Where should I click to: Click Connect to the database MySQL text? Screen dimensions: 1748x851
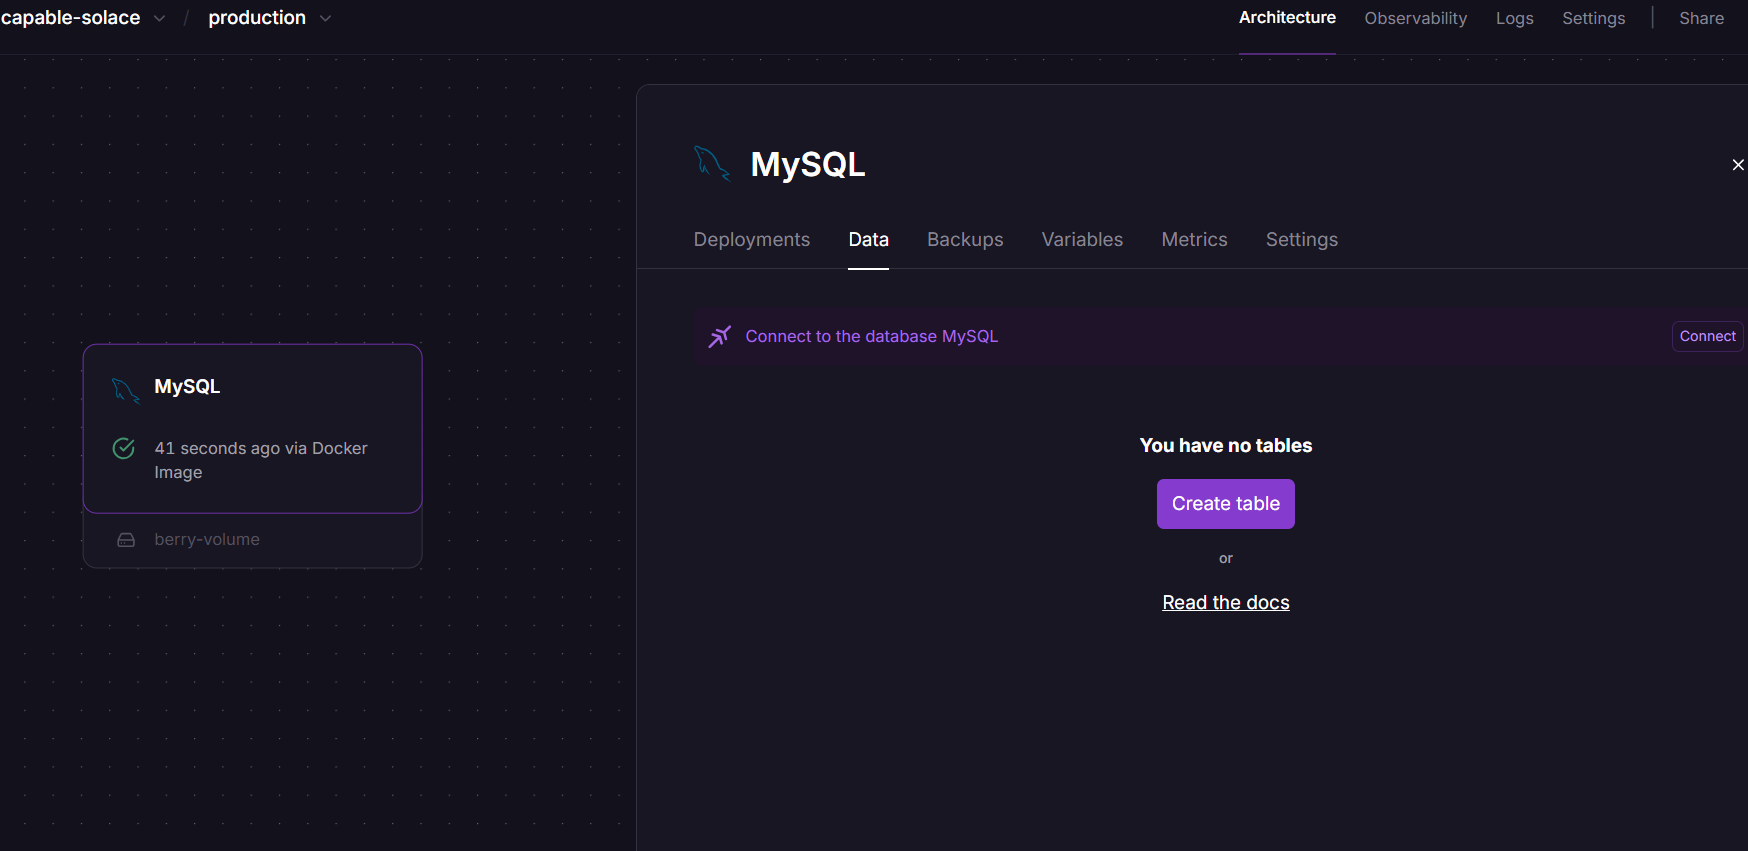(x=871, y=337)
